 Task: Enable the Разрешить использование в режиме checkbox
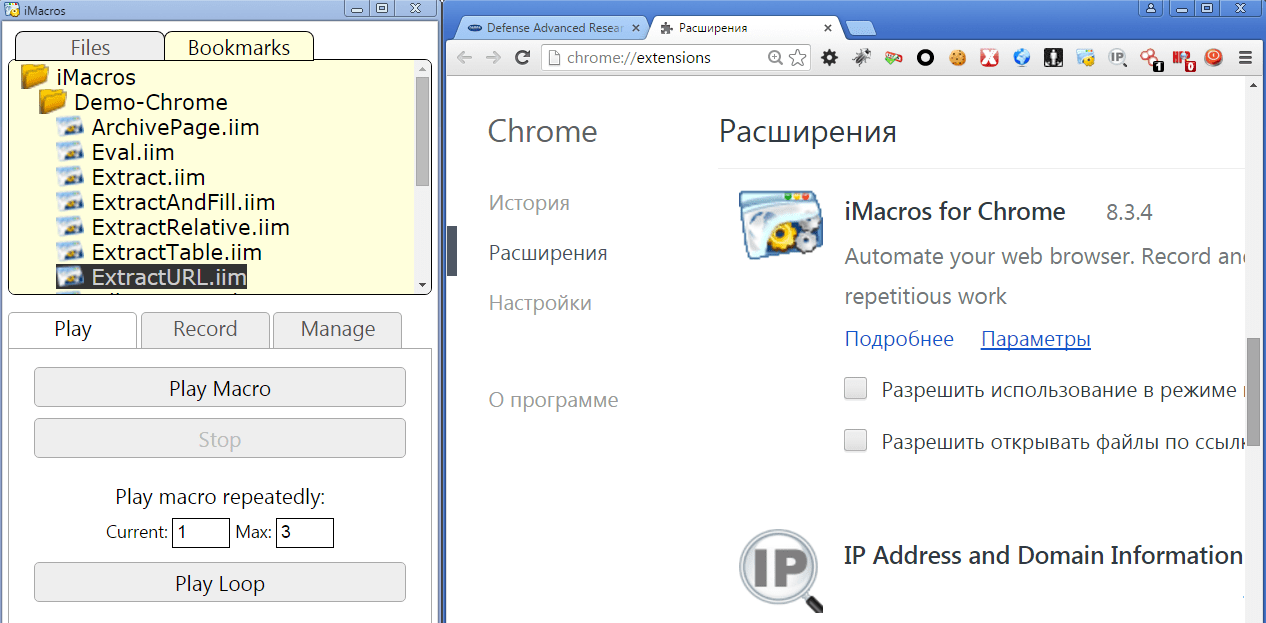pyautogui.click(x=855, y=389)
